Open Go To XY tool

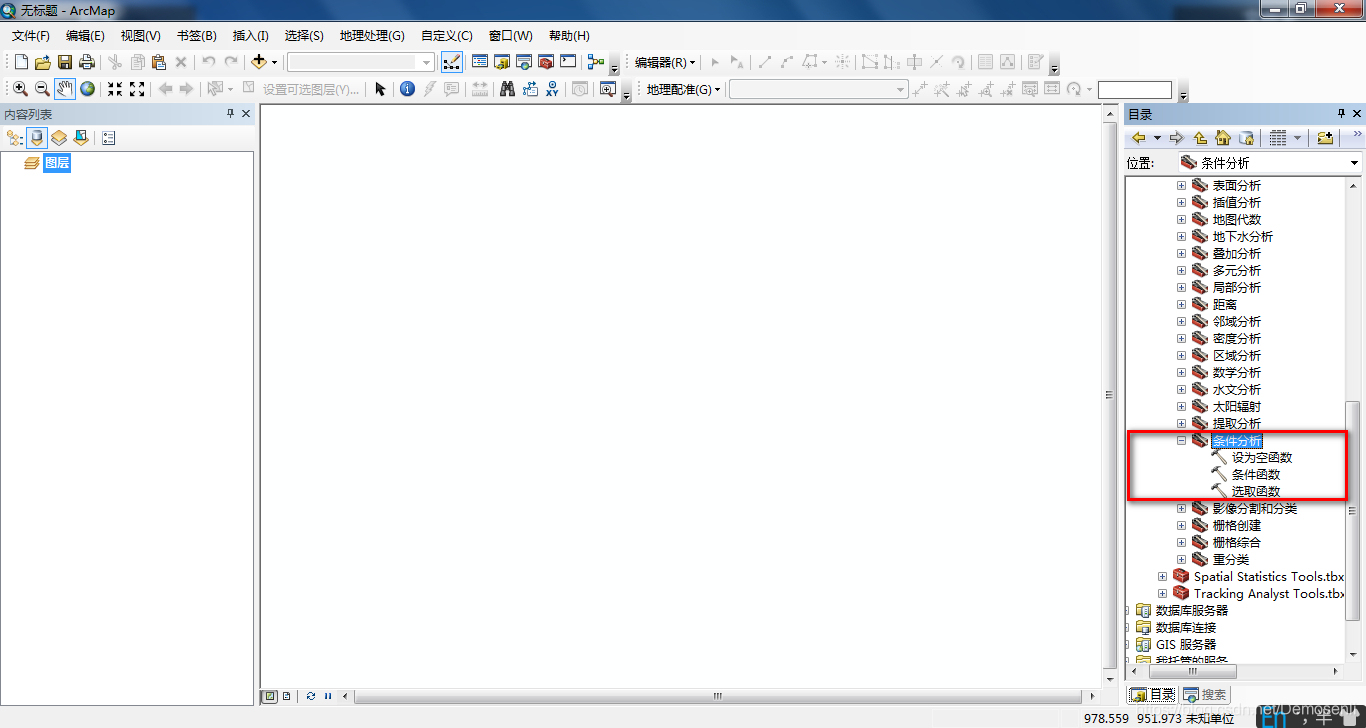(552, 89)
